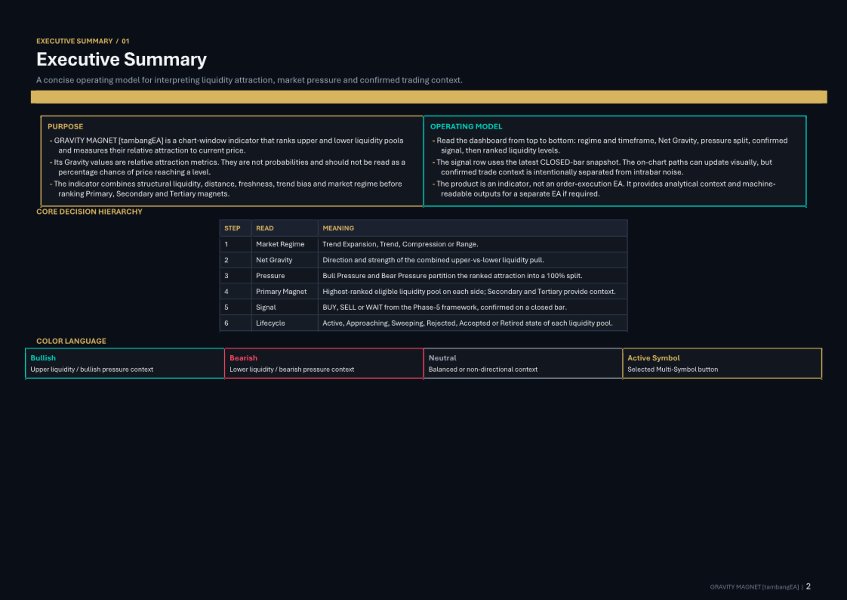
Task: Click the bullet starting "GRAVITY MAGNET [tambangEA] is a chart-window"
Action: 227,145
